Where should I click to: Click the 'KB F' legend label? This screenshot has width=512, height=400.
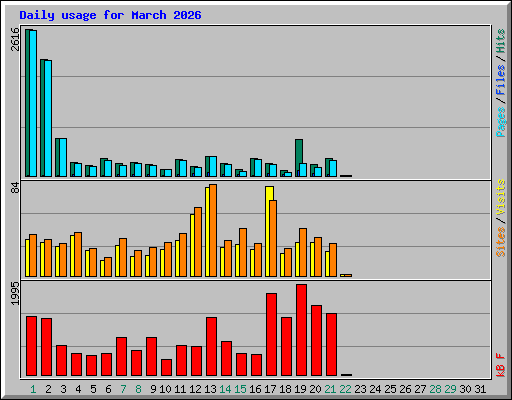click(501, 365)
